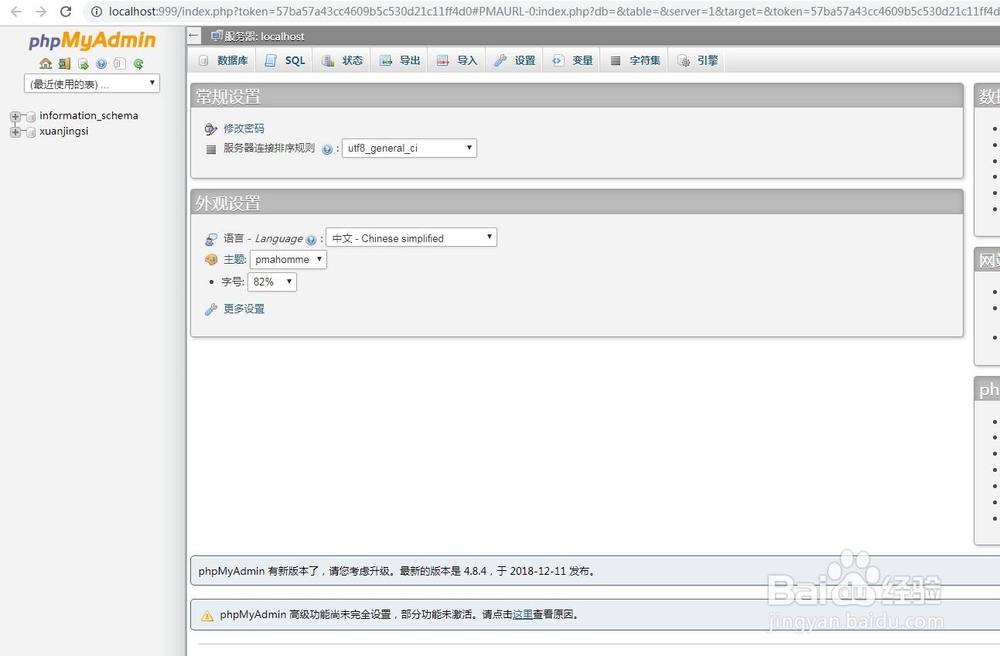The width and height of the screenshot is (1000, 656).
Task: Open the utf8_general_ci collation dropdown
Action: point(409,148)
